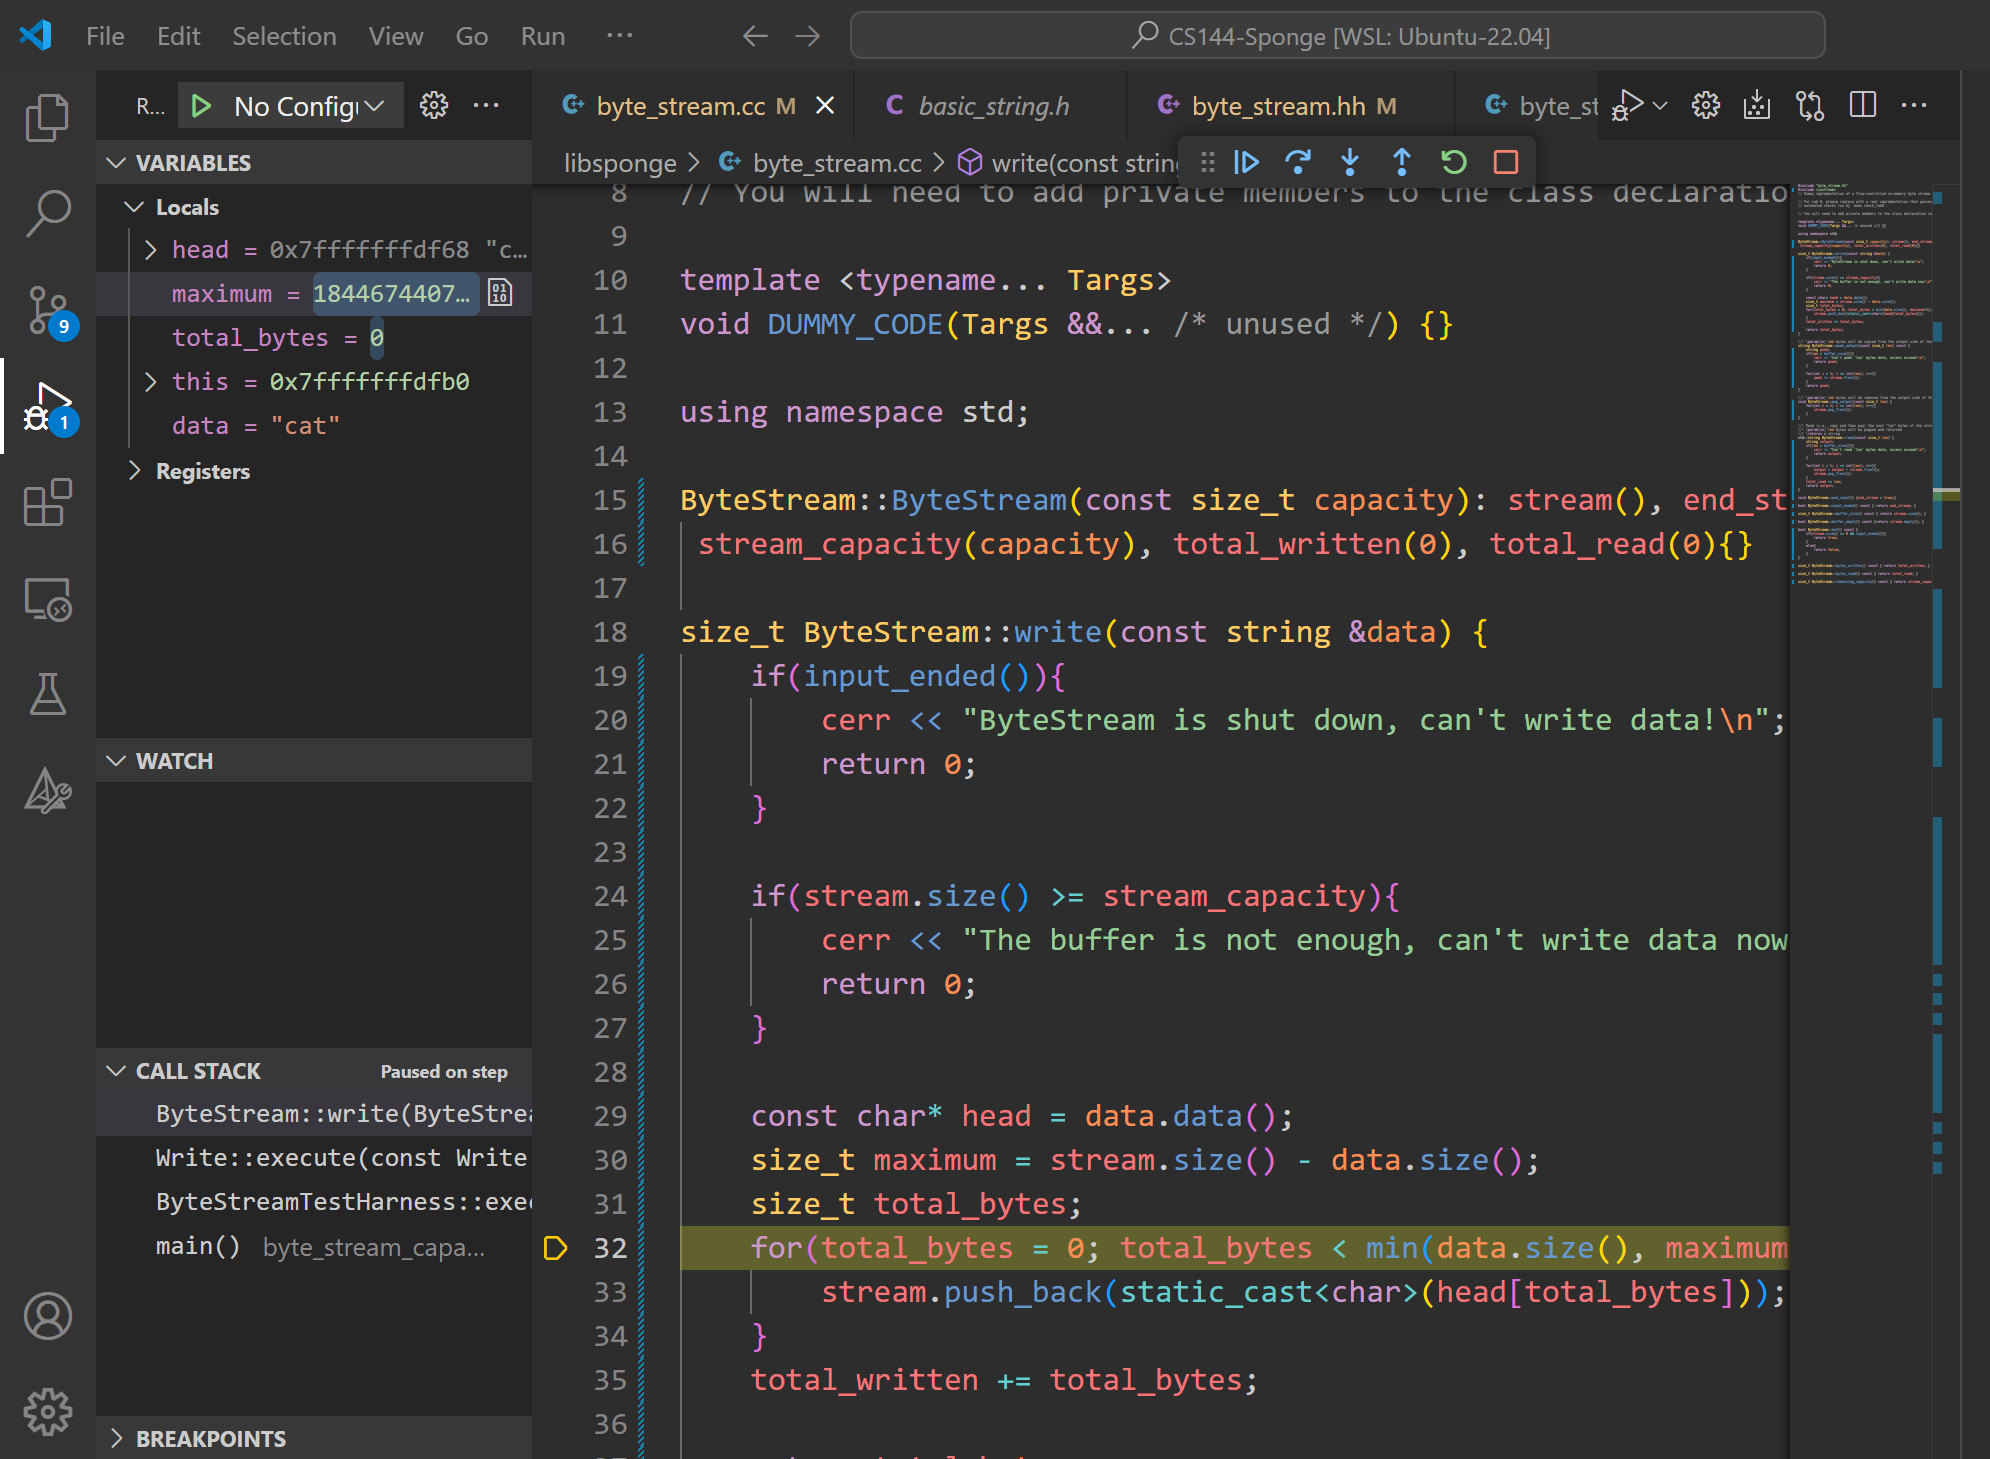Open the Search view in activity bar
Viewport: 1990px width, 1459px height.
click(47, 214)
